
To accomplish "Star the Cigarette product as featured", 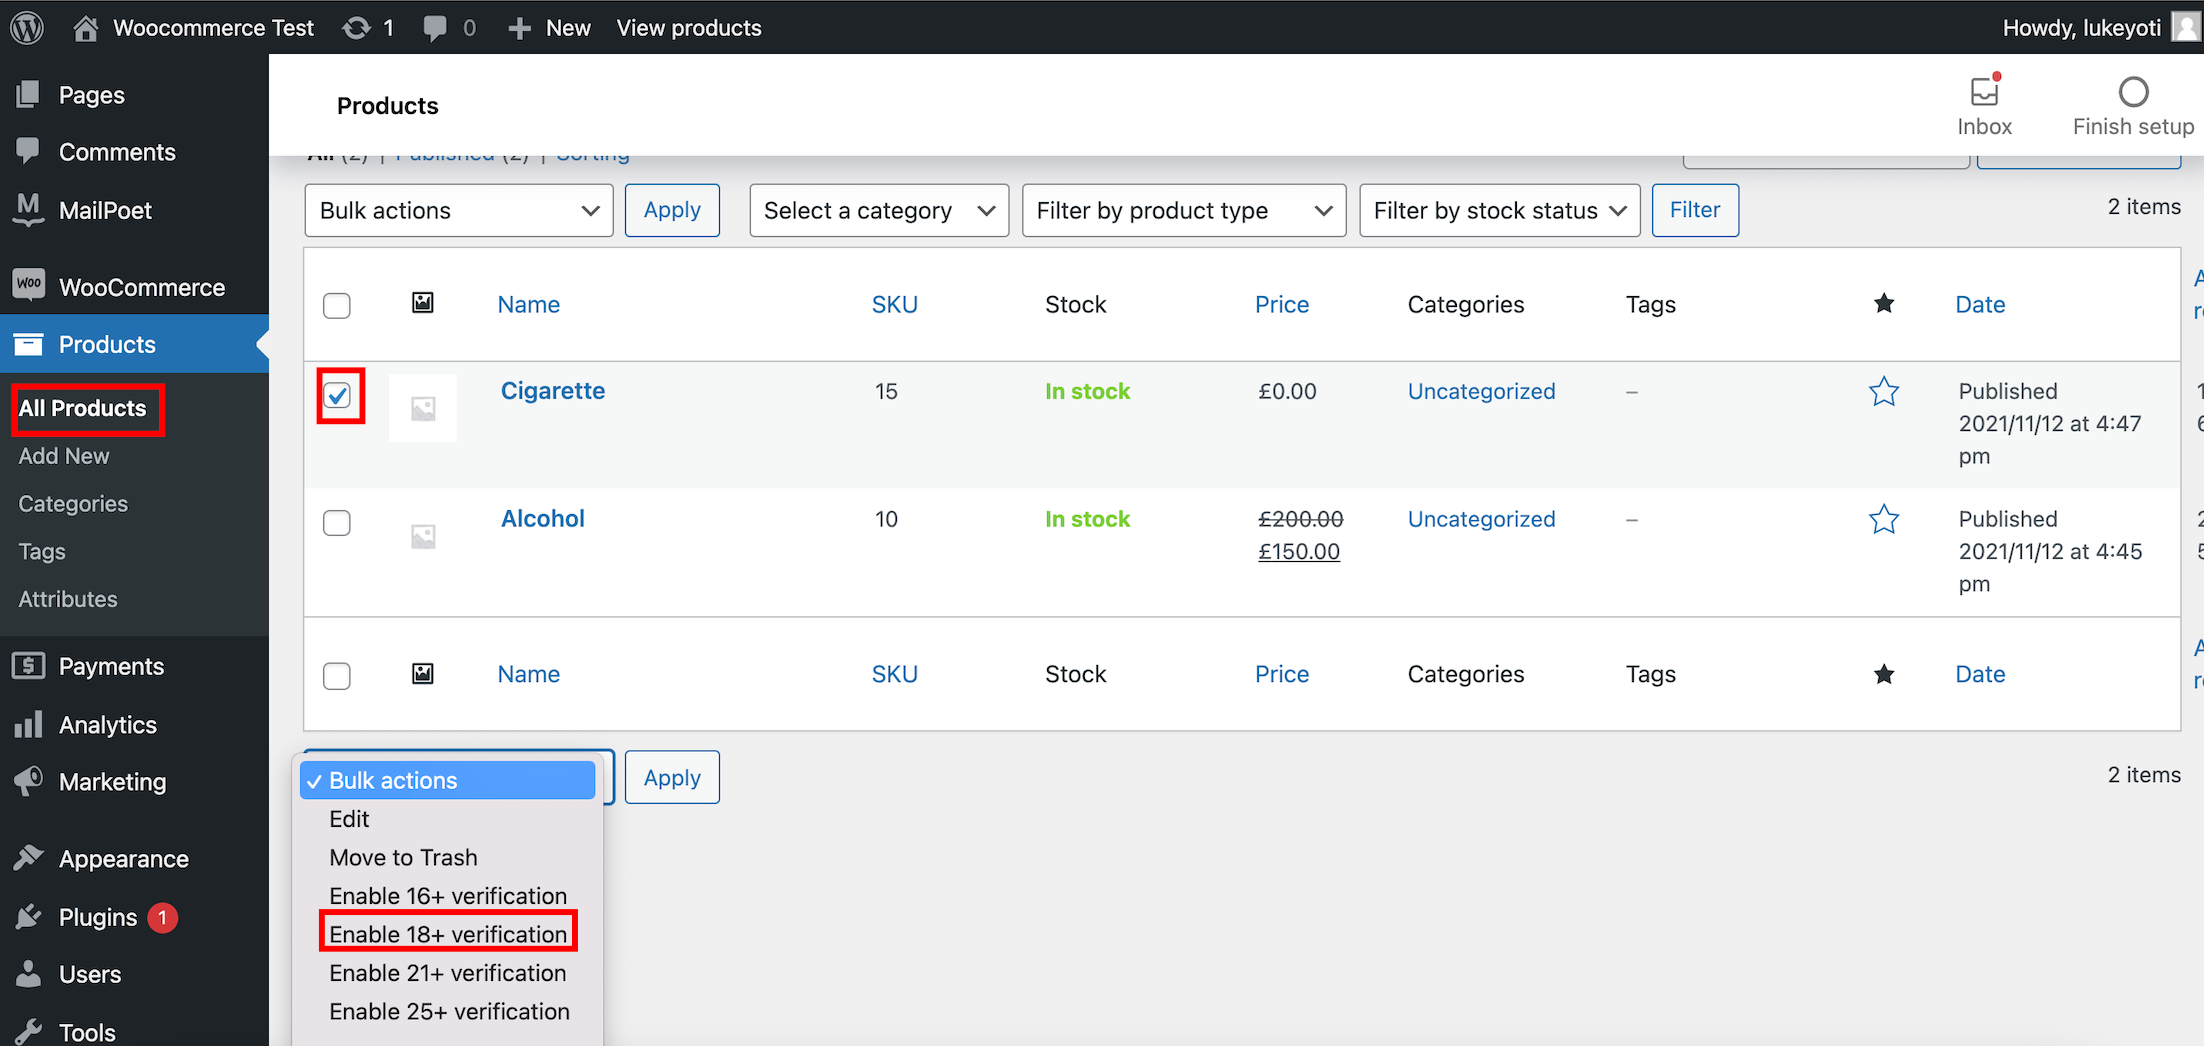I will [x=1884, y=392].
